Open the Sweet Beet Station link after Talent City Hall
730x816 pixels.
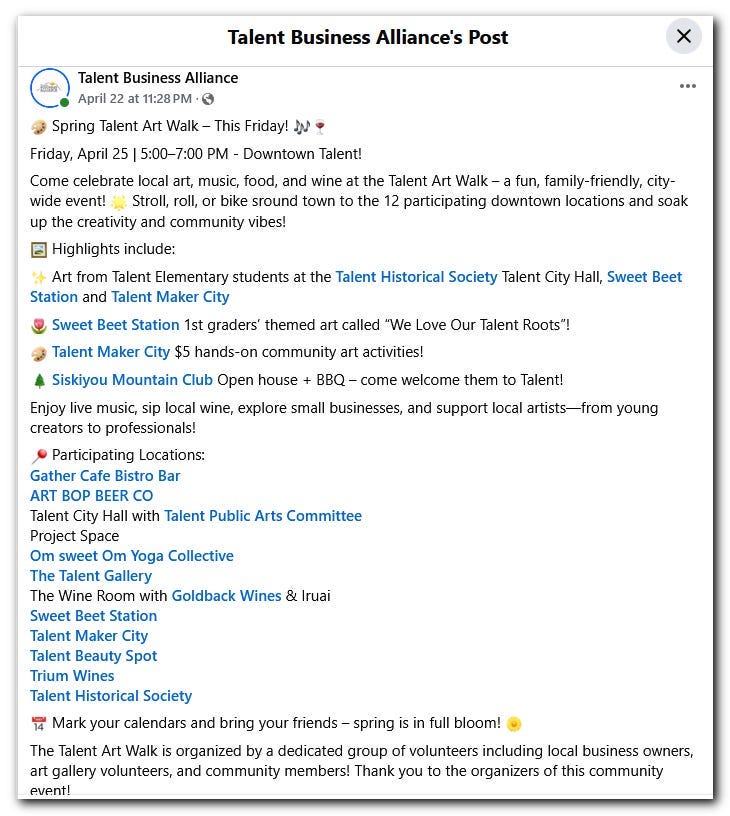(644, 276)
